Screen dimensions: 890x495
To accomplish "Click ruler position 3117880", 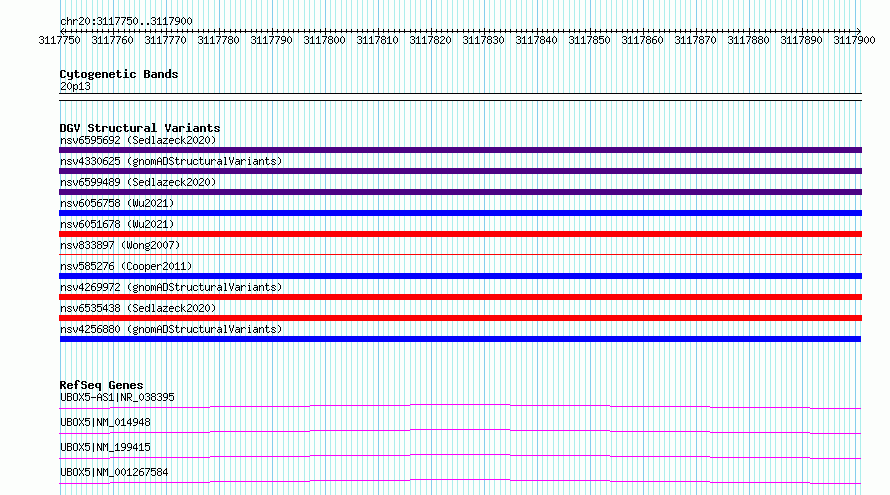I will pyautogui.click(x=748, y=40).
